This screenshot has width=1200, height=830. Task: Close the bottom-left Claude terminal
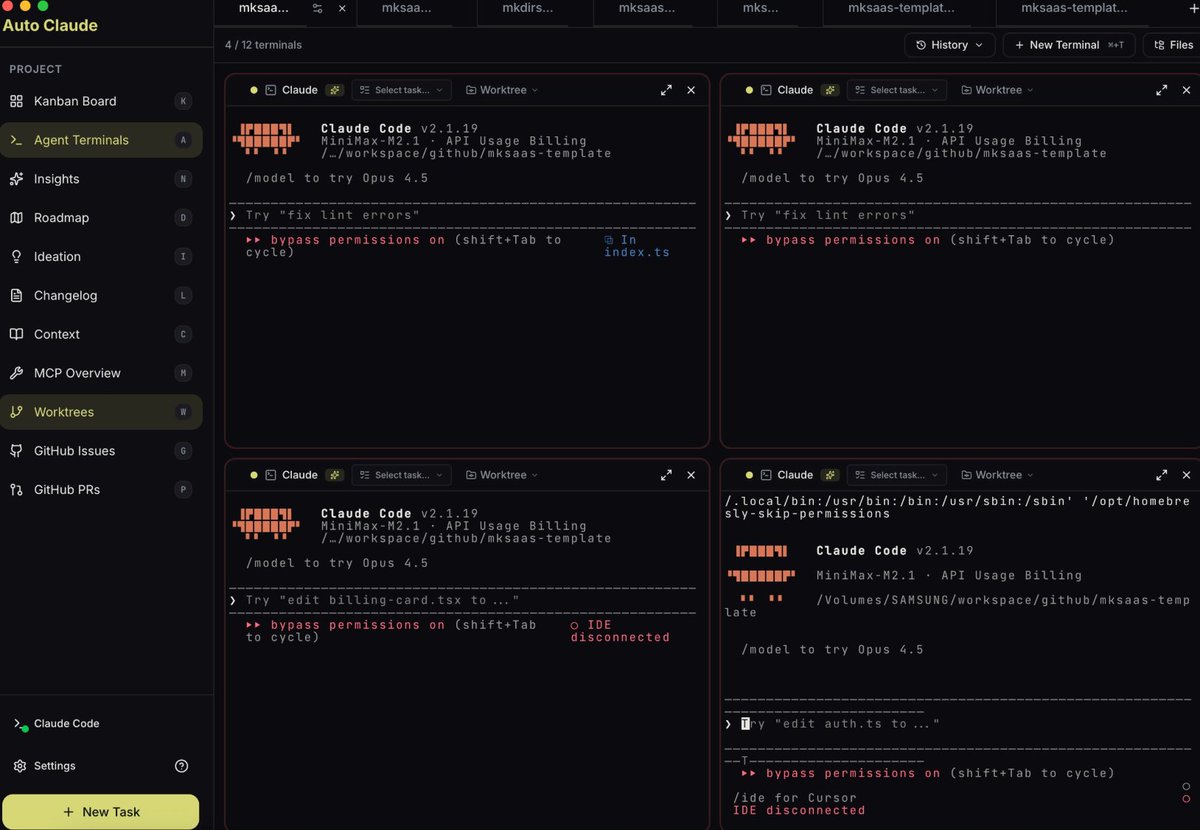pyautogui.click(x=691, y=475)
